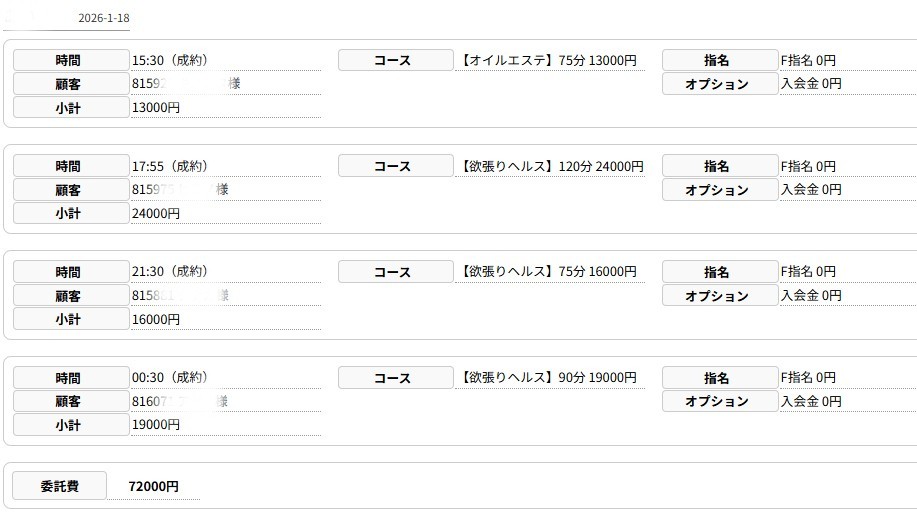Image resolution: width=917 pixels, height=525 pixels.
Task: Select 【欲張りヘルス】75分 16000円 course text
Action: (549, 272)
